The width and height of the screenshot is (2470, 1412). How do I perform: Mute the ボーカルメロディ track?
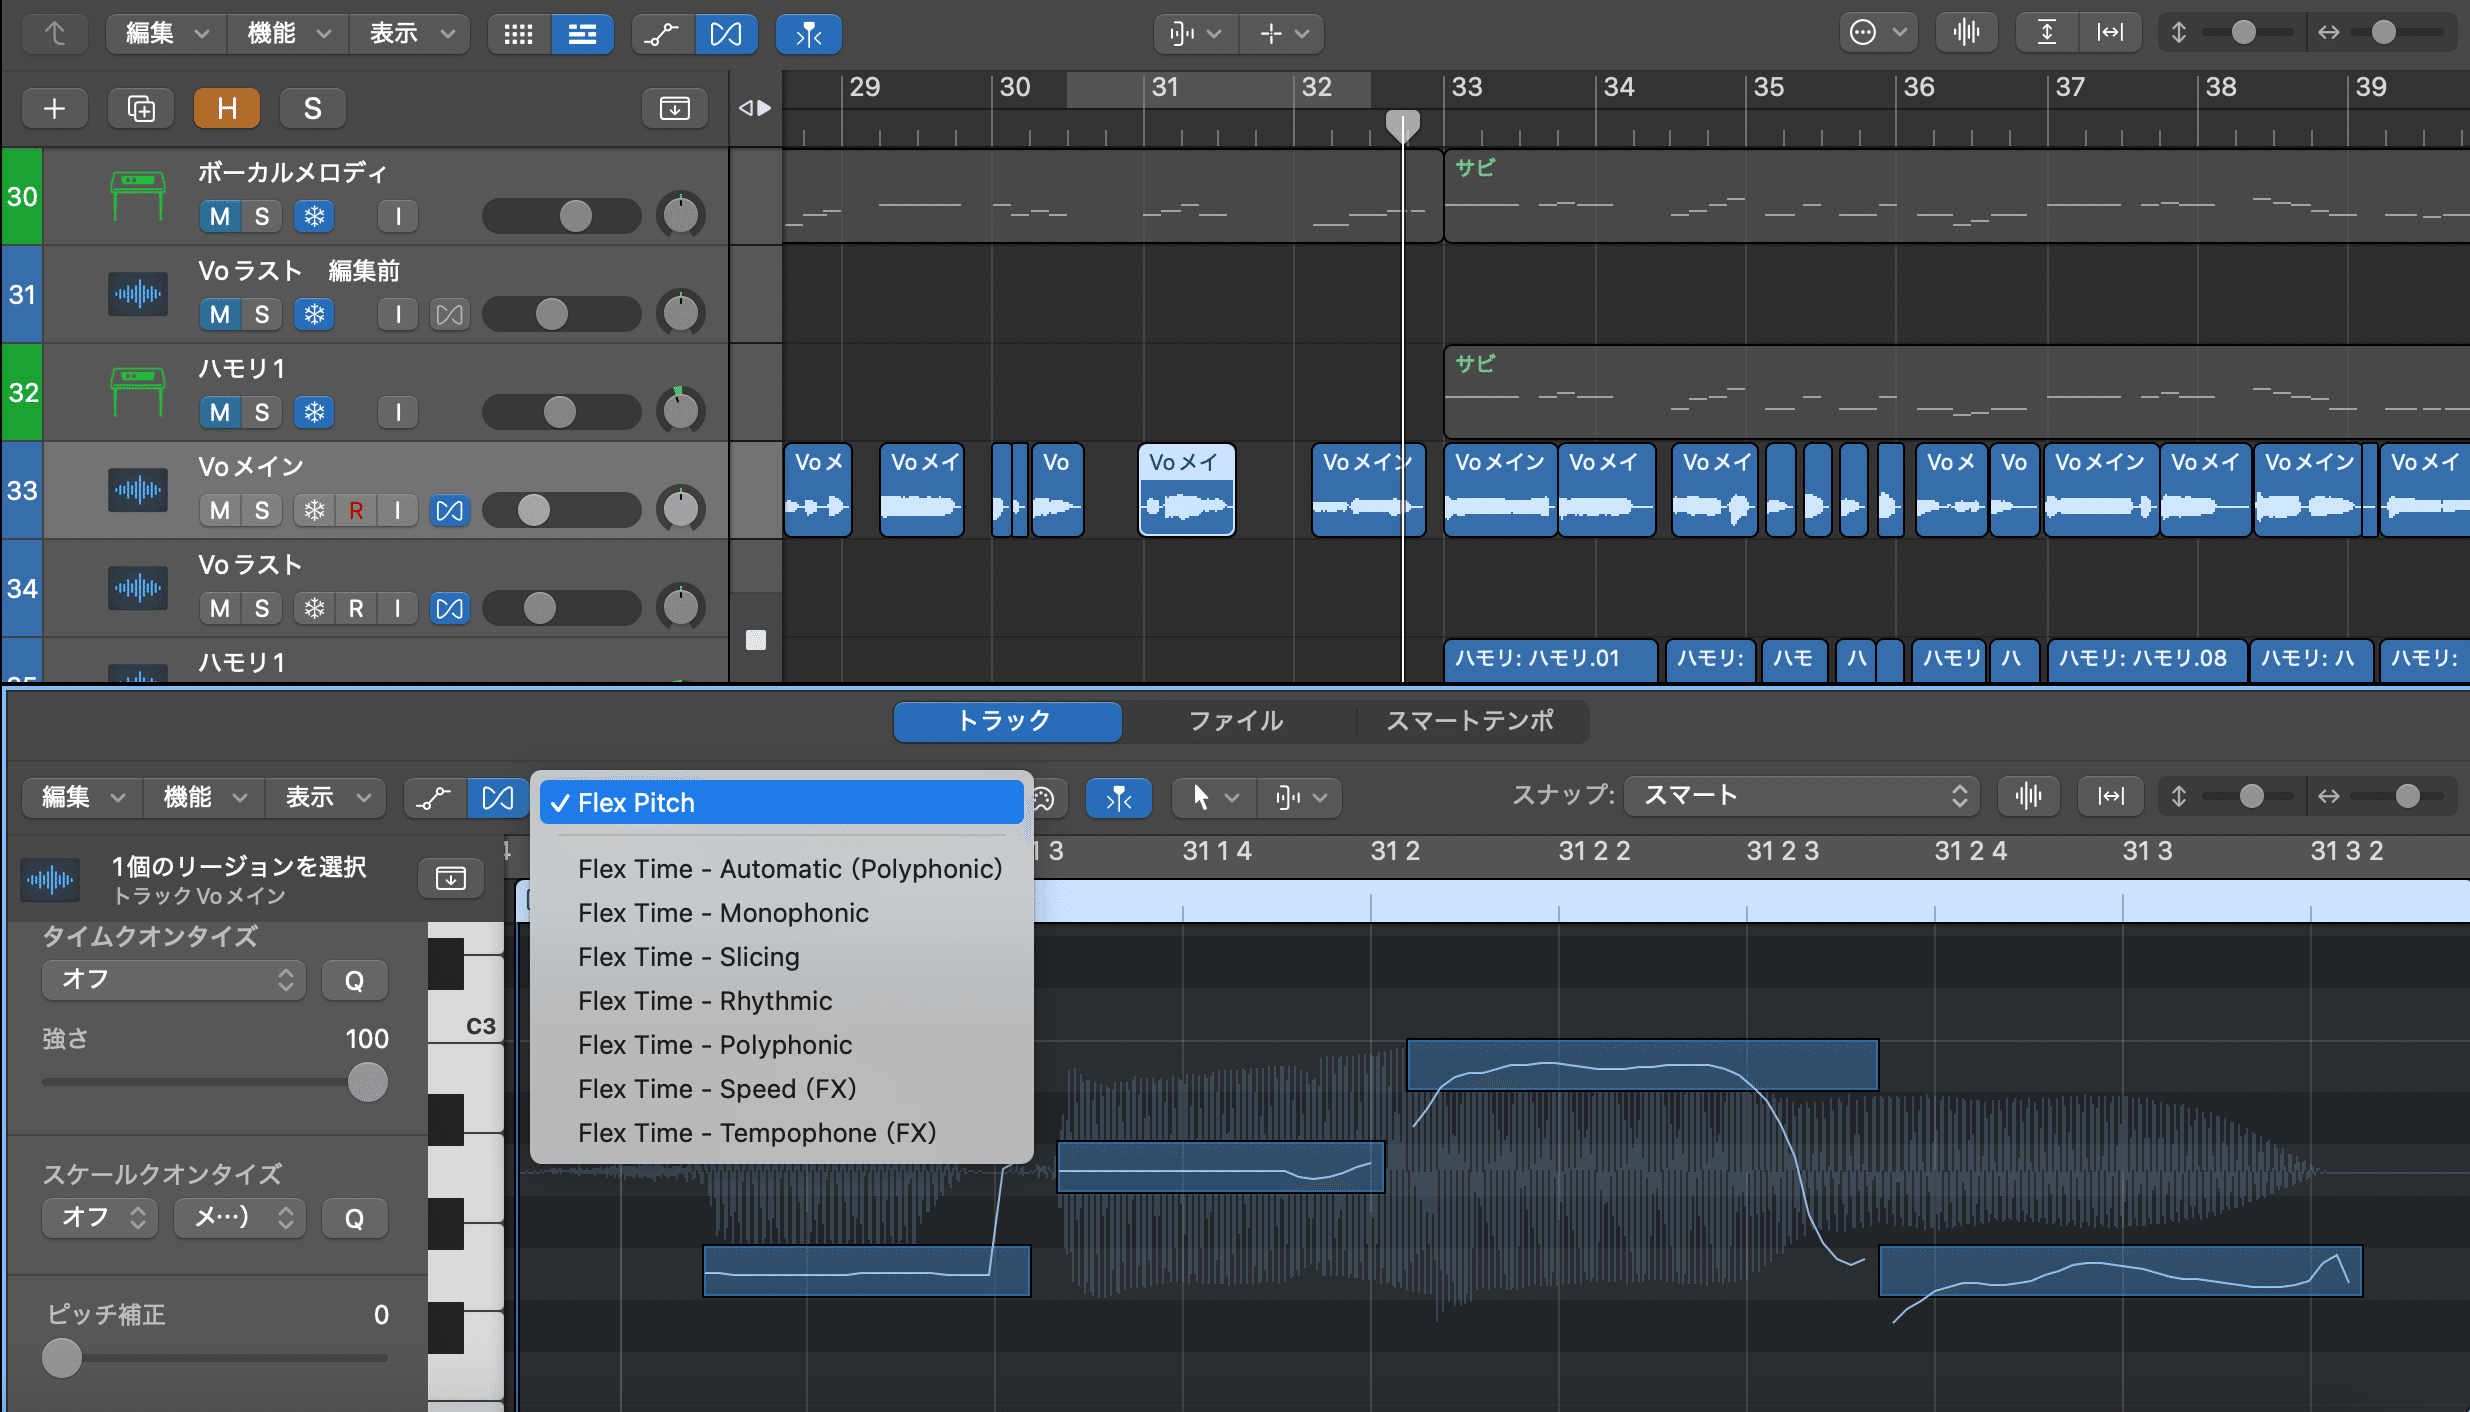[218, 215]
